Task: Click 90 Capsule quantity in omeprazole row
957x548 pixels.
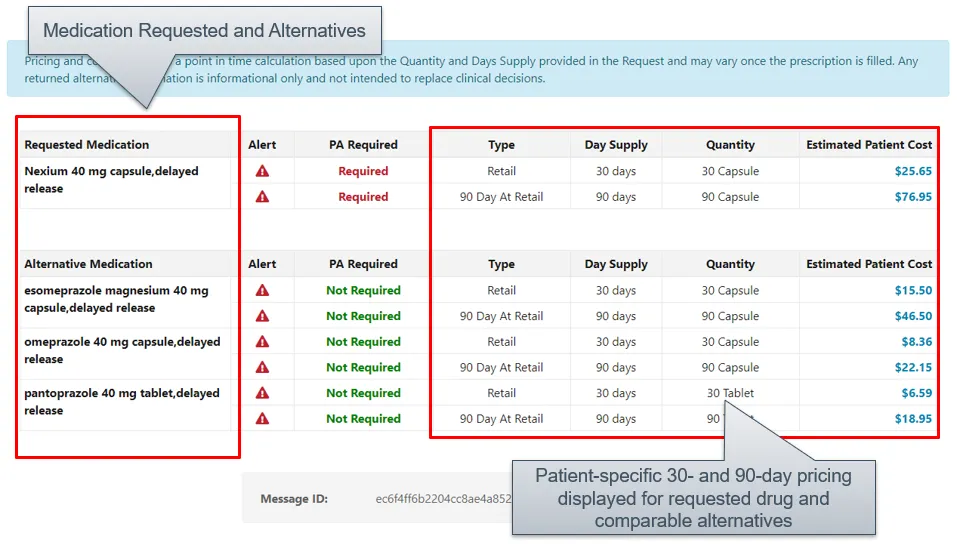Action: click(x=730, y=367)
